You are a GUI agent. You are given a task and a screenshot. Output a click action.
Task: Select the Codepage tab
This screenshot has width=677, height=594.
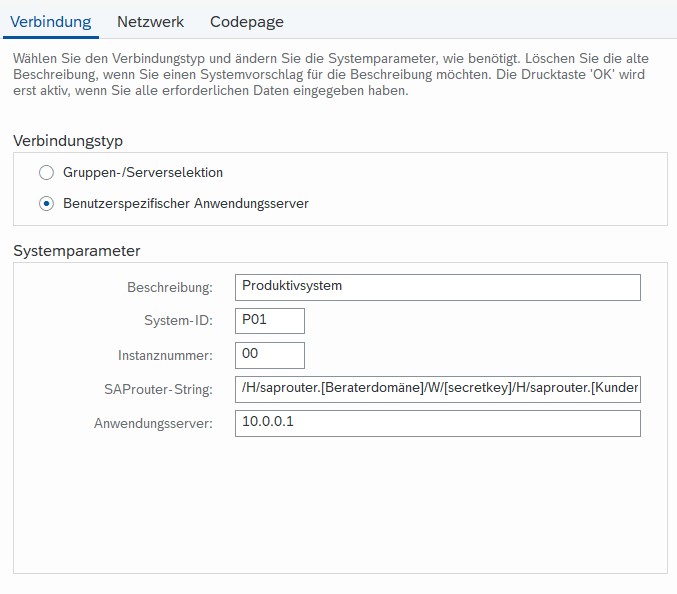point(246,21)
